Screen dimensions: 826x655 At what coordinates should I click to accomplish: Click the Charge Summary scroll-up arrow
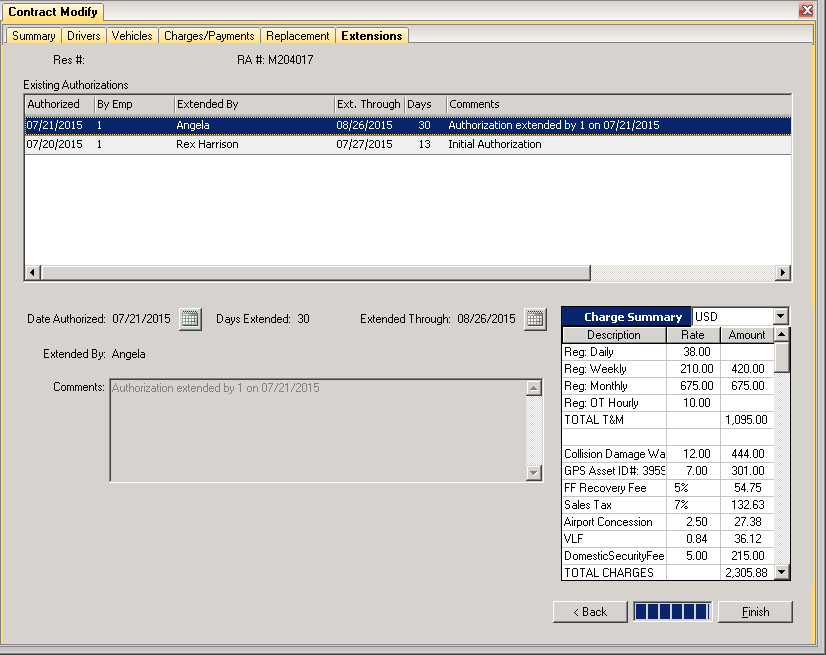click(x=782, y=334)
